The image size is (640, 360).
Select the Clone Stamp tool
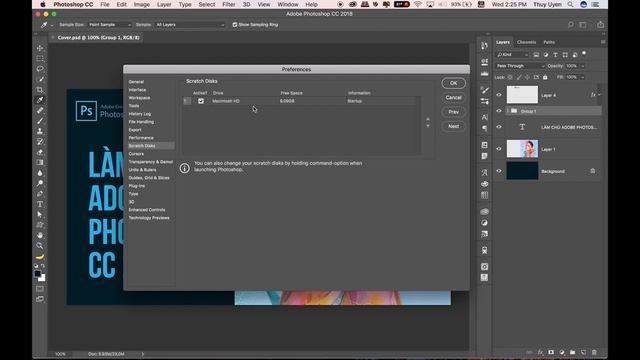click(40, 131)
